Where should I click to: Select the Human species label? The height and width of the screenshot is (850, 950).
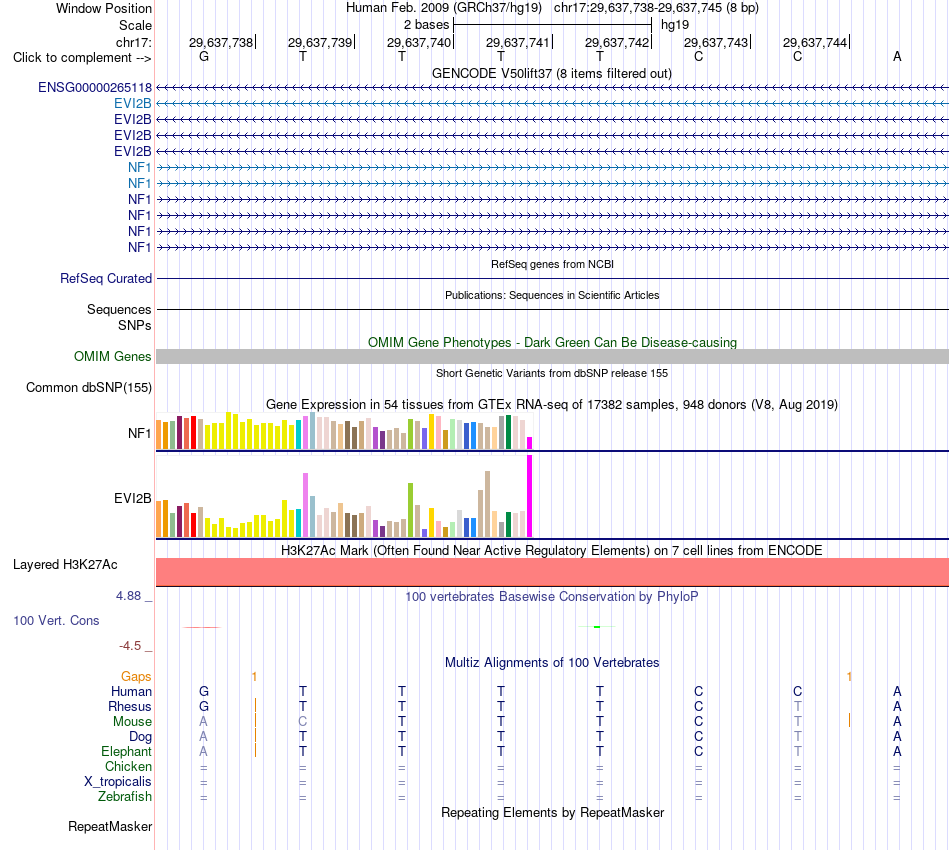tap(131, 691)
